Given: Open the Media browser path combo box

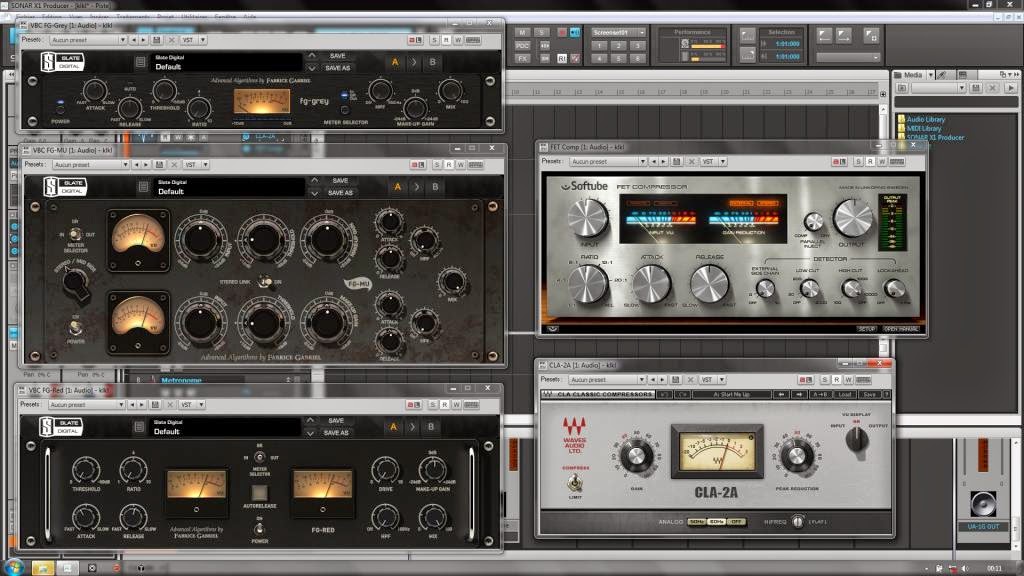Looking at the screenshot, I should click(x=938, y=88).
